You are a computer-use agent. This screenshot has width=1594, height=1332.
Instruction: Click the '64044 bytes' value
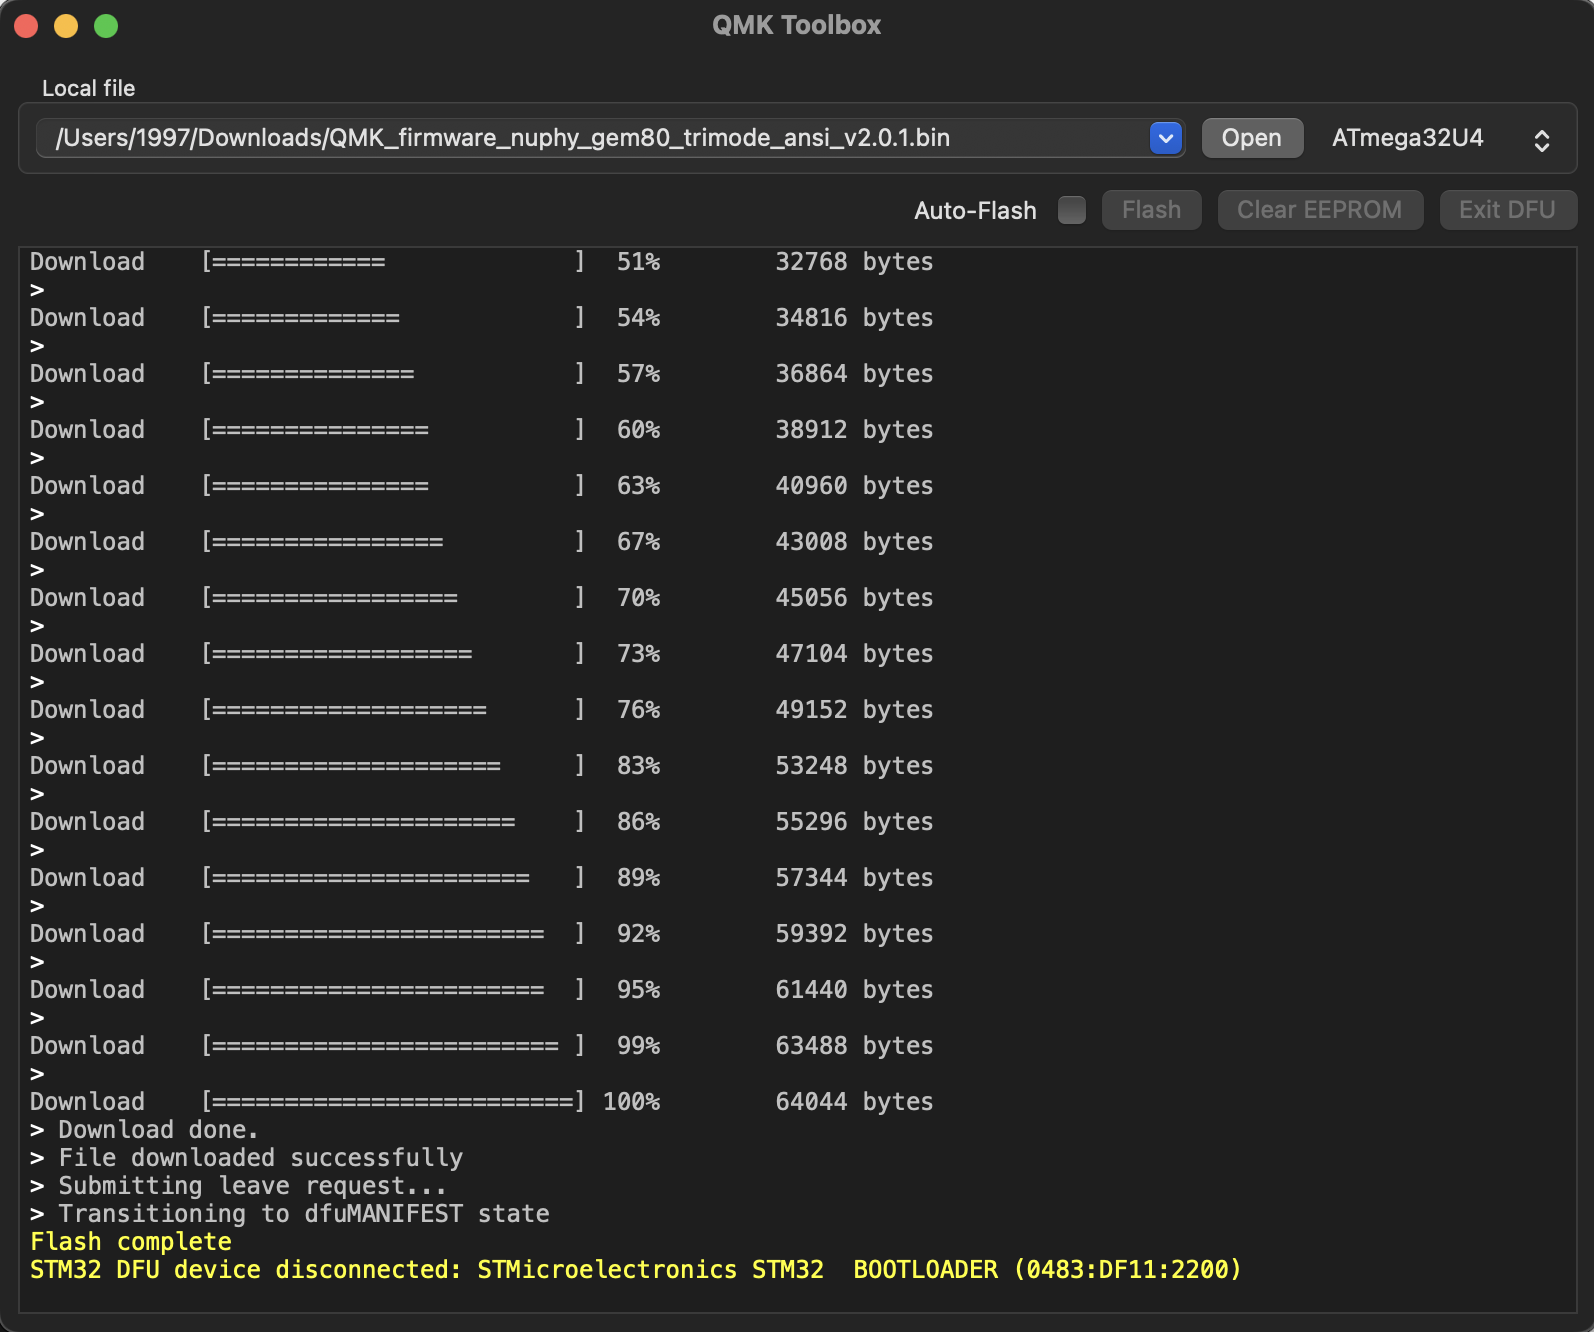point(855,1102)
